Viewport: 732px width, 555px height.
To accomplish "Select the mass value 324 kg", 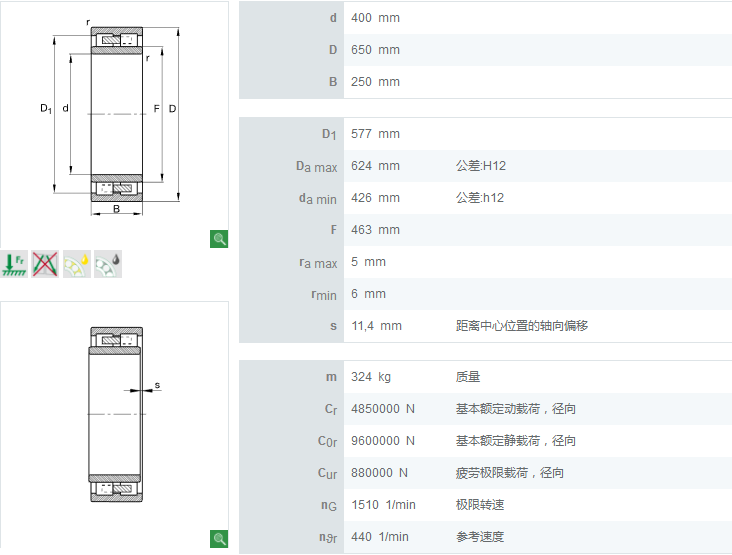I will [x=371, y=377].
